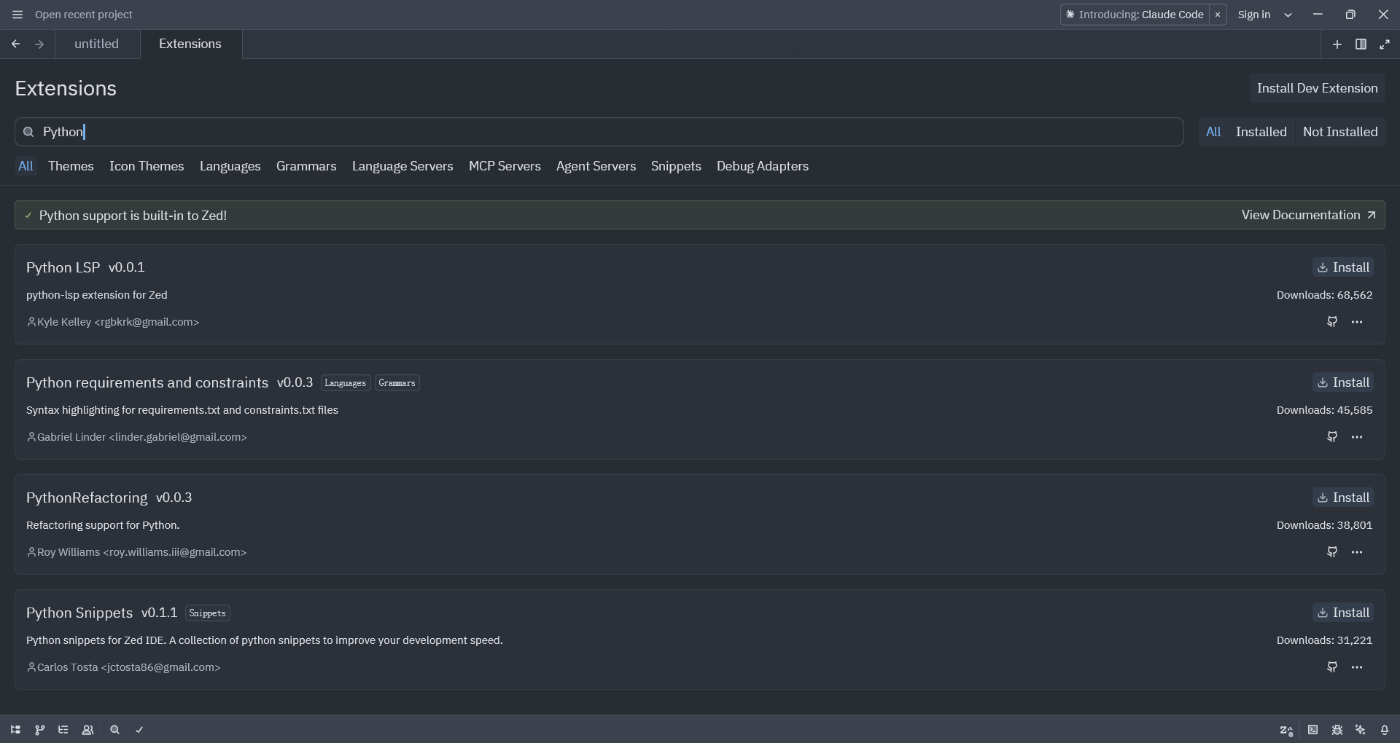Show All extensions install filter

tap(1213, 132)
